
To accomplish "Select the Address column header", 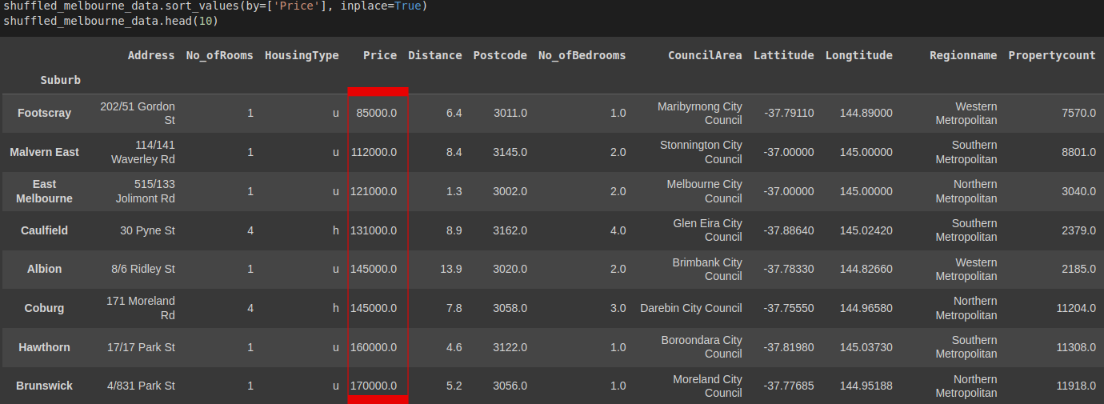I will [x=151, y=55].
